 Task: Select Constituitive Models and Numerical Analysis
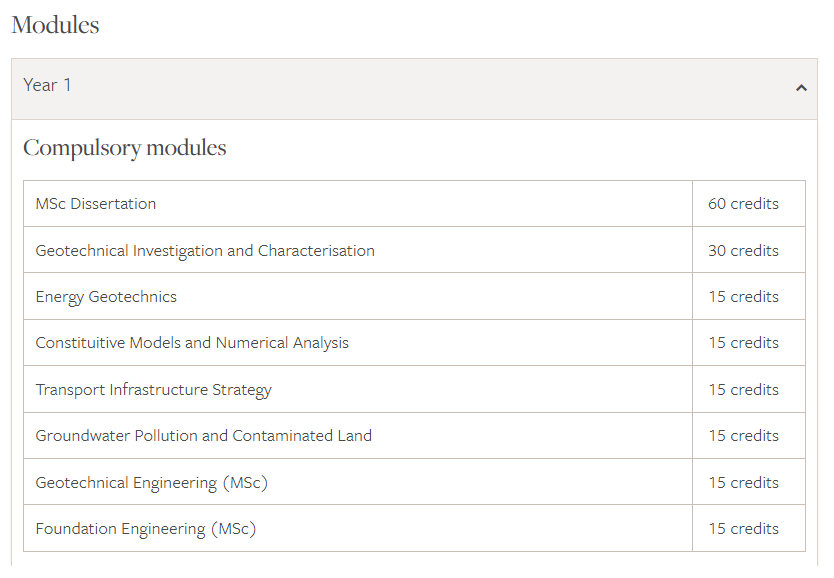click(x=192, y=343)
